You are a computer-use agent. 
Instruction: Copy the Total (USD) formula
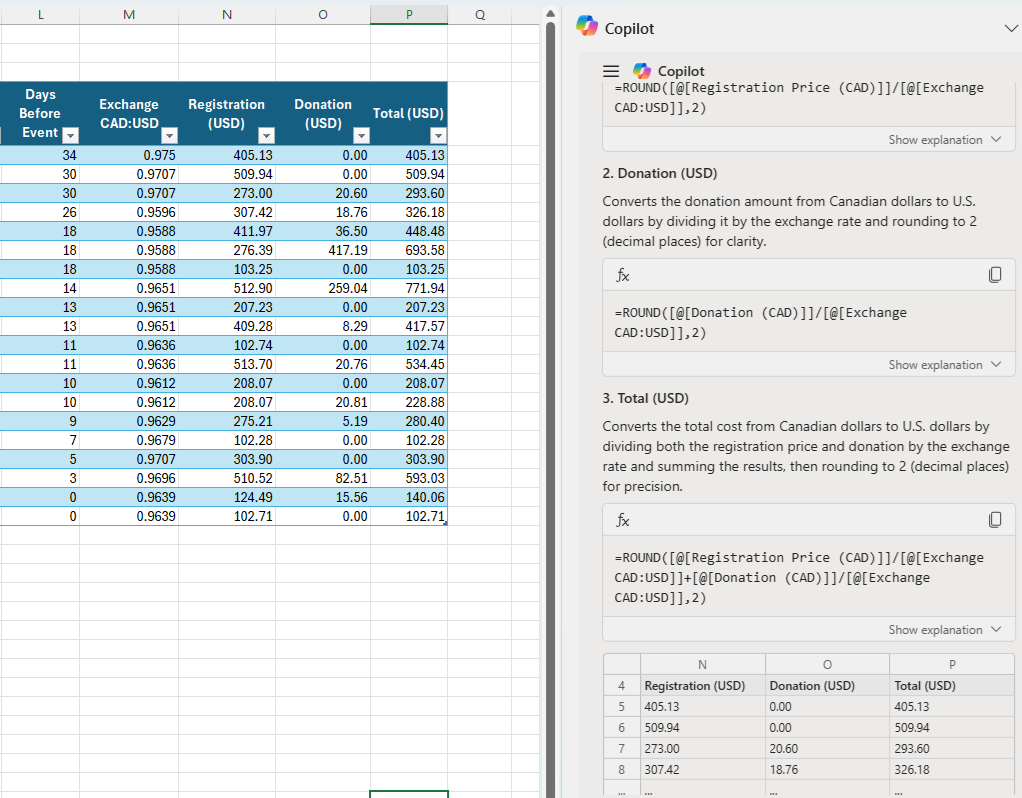994,520
